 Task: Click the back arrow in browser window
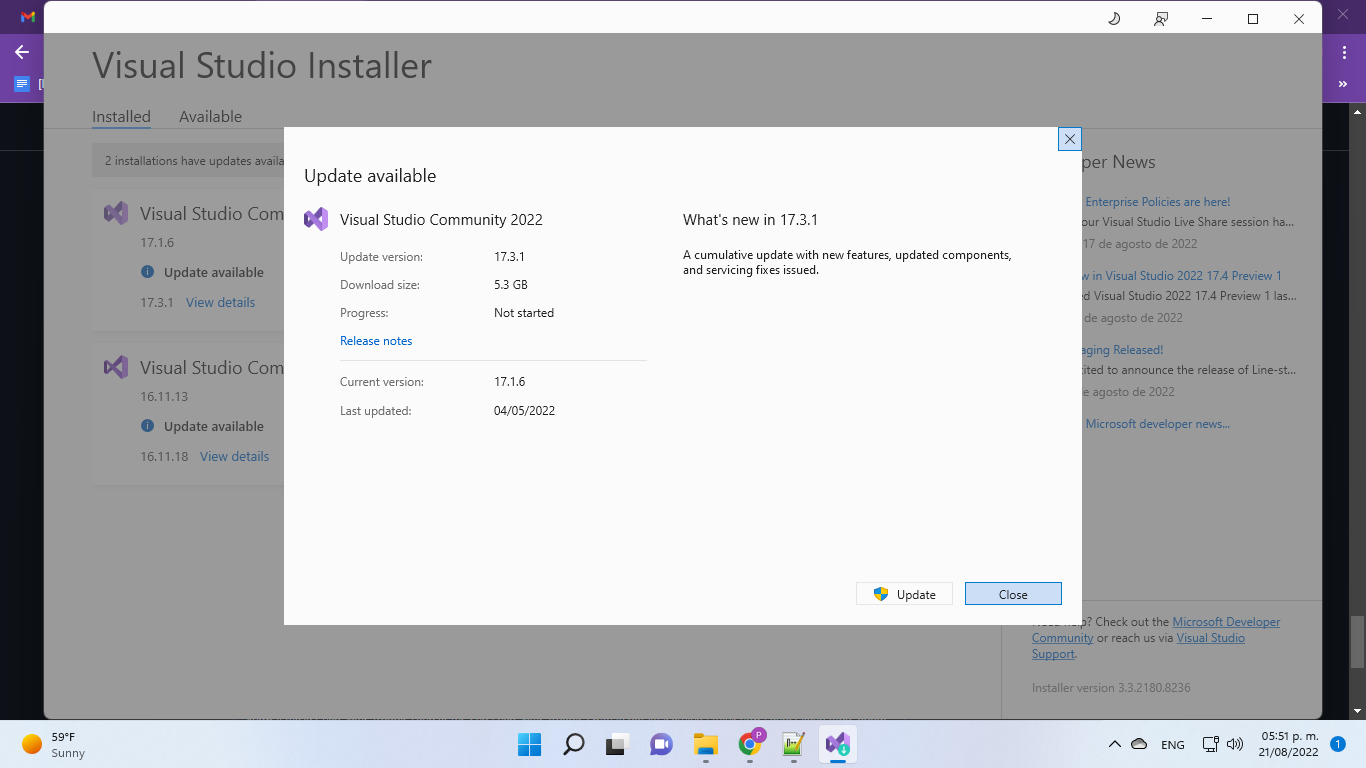coord(22,52)
